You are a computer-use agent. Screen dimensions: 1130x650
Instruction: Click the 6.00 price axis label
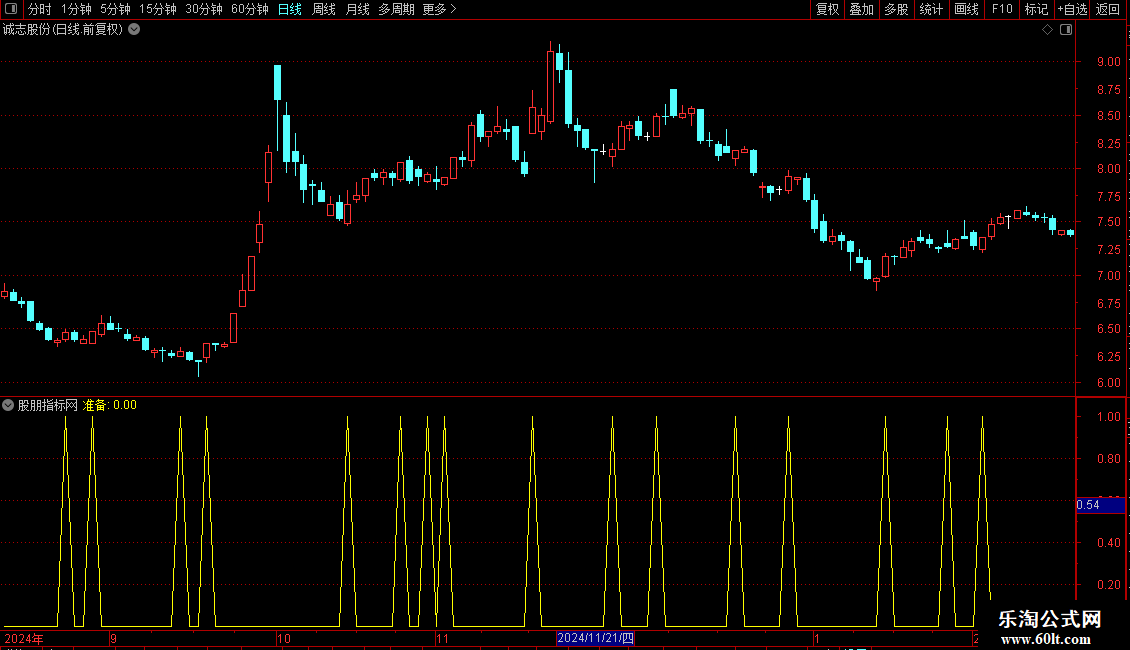[x=1108, y=383]
